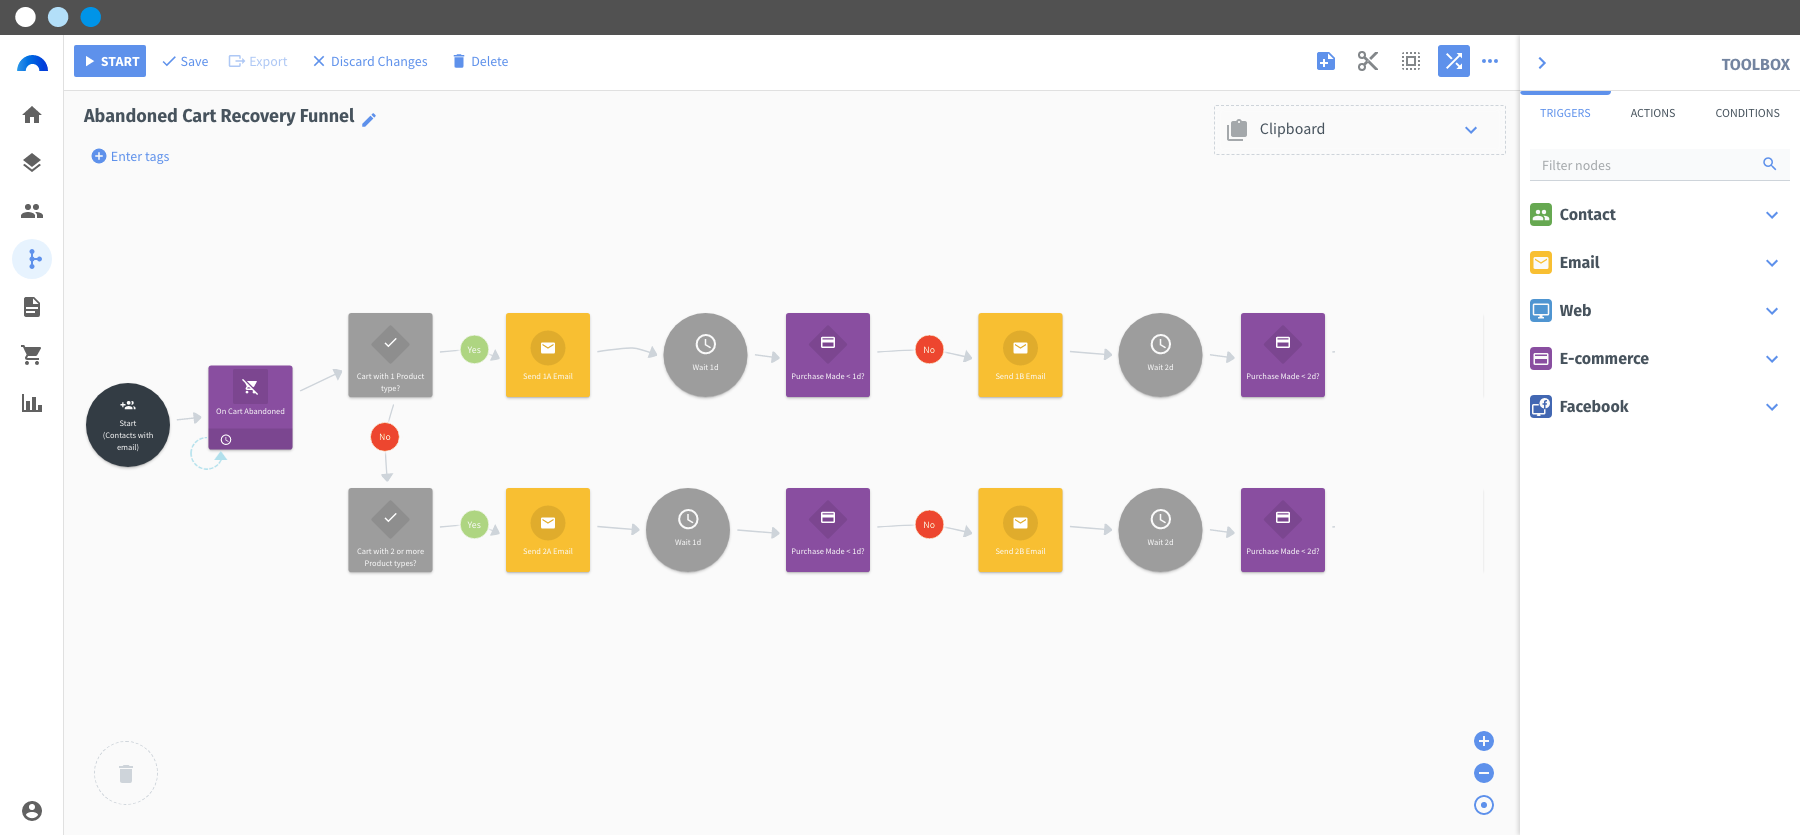The height and width of the screenshot is (835, 1800).
Task: Select the Send 2A Email node
Action: point(548,530)
